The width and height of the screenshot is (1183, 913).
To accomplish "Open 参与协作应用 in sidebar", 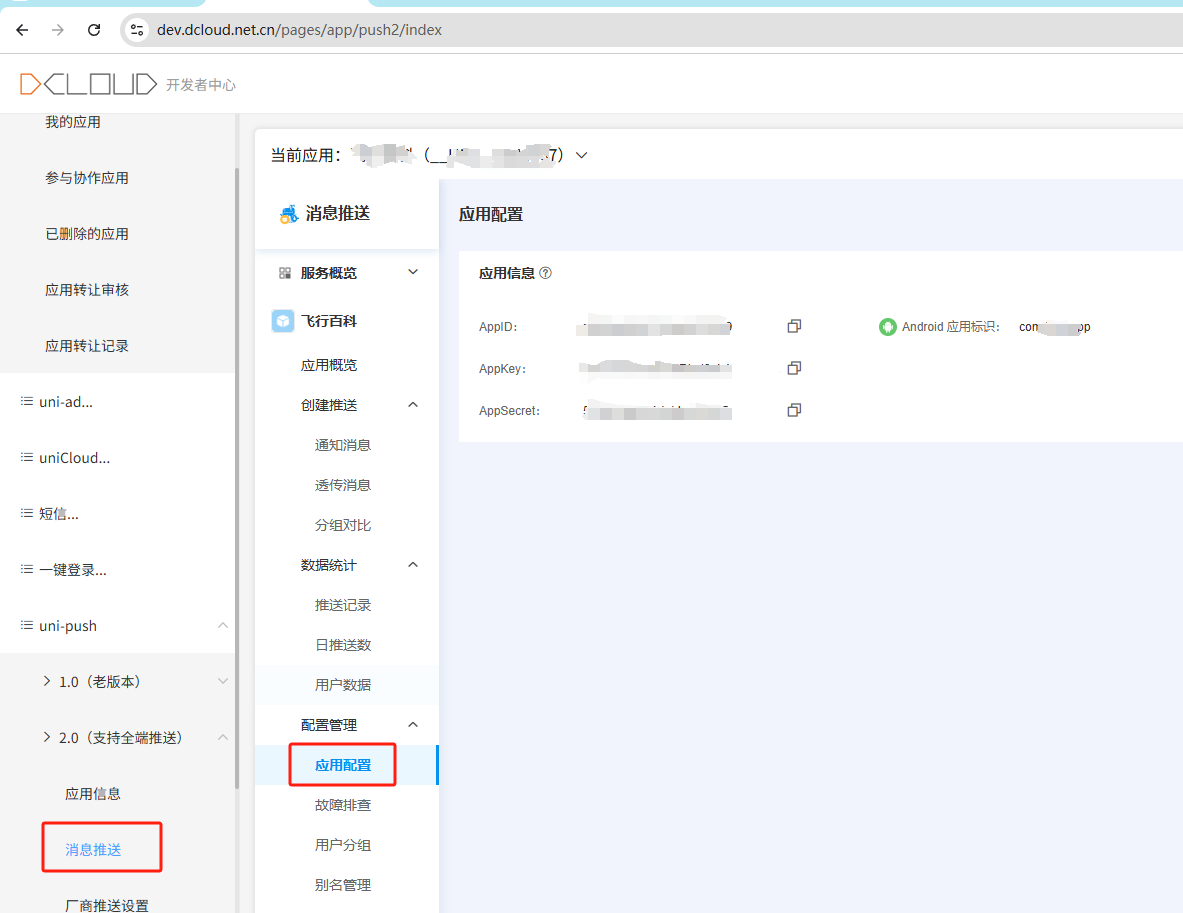I will click(87, 178).
